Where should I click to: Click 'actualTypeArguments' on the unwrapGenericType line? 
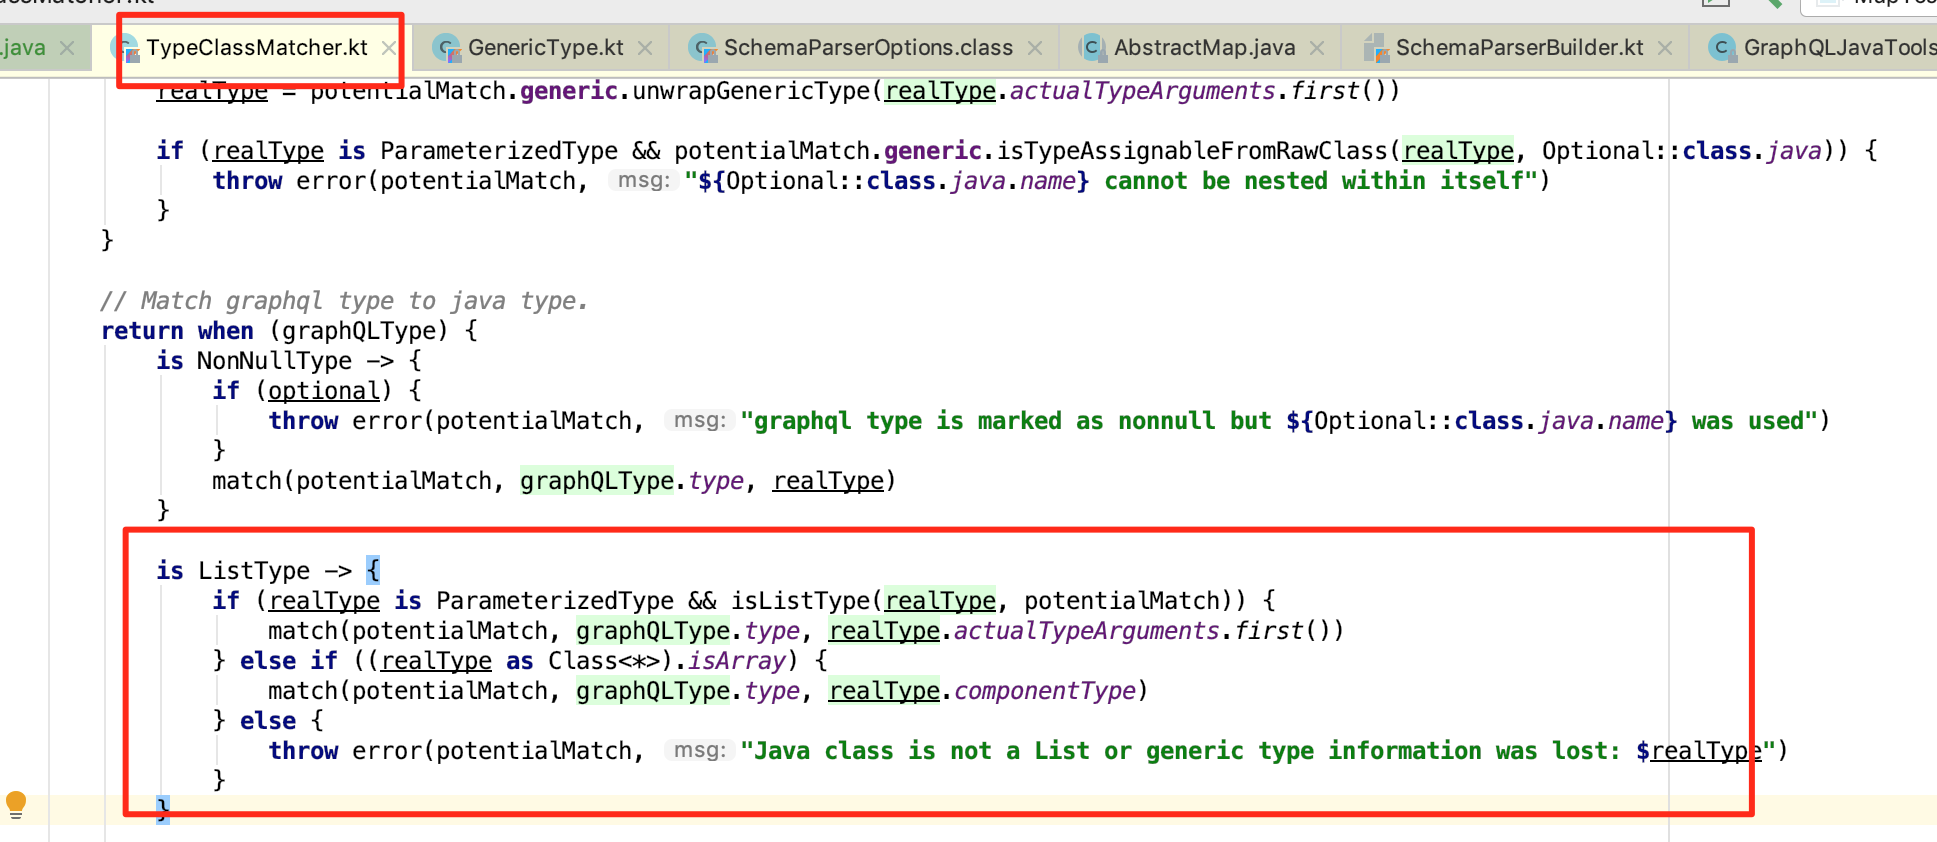[1142, 91]
